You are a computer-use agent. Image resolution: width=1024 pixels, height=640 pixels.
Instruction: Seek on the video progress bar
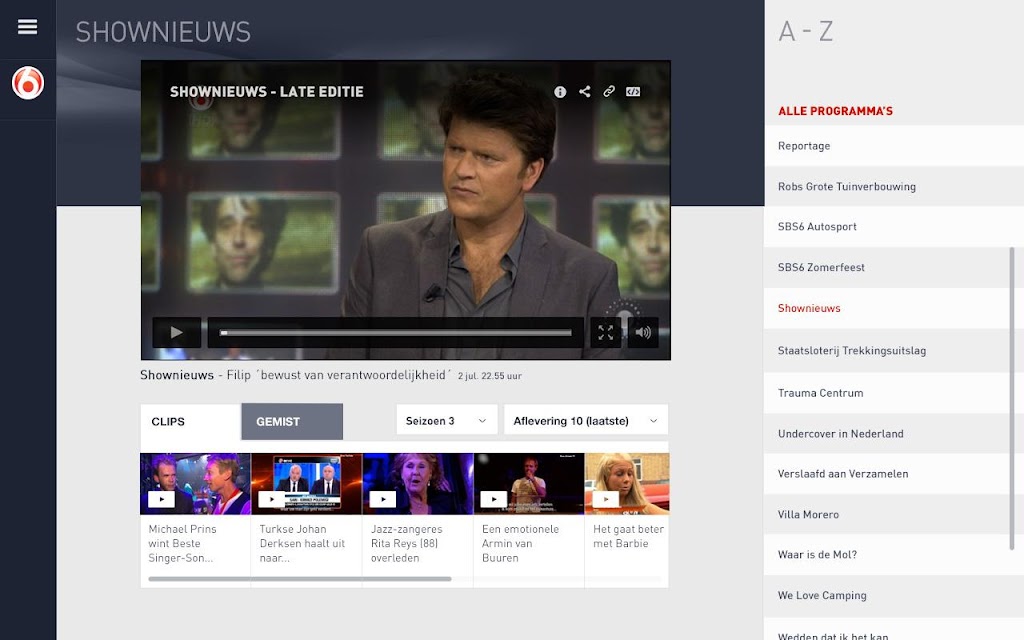[396, 332]
